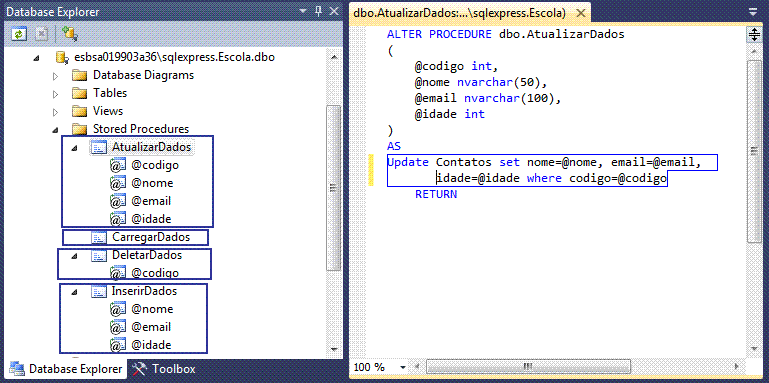Click the Database Diagrams folder icon
This screenshot has height=383, width=769.
point(79,76)
